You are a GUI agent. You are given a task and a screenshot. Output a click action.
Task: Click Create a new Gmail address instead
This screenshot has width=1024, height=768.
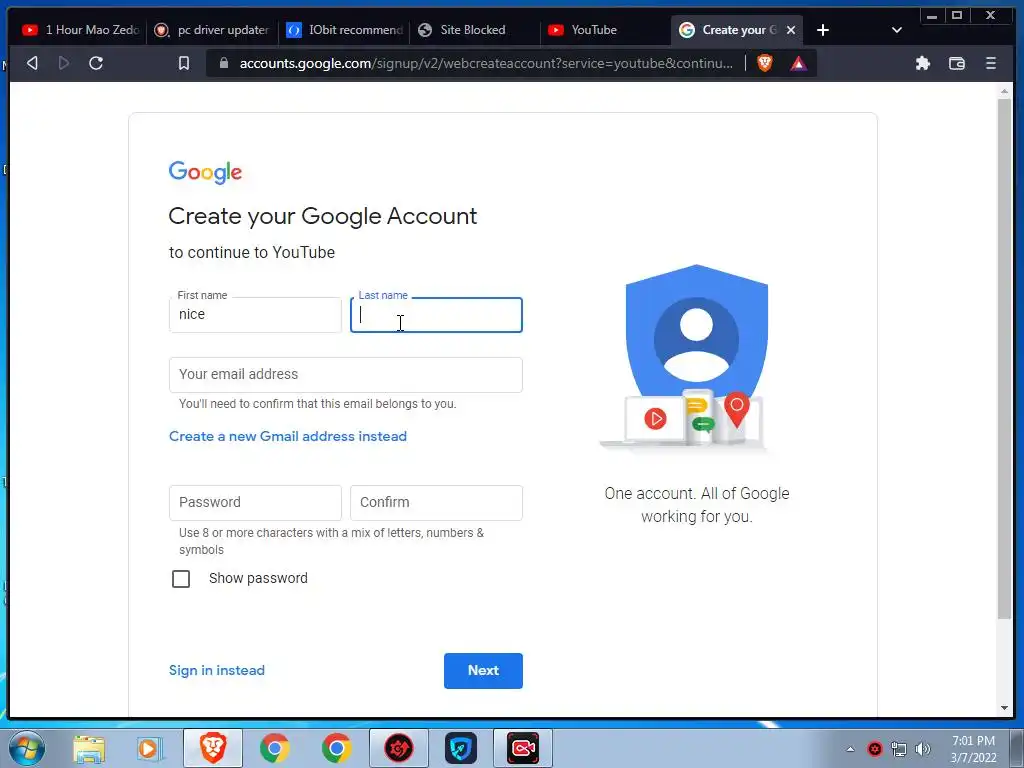tap(288, 436)
